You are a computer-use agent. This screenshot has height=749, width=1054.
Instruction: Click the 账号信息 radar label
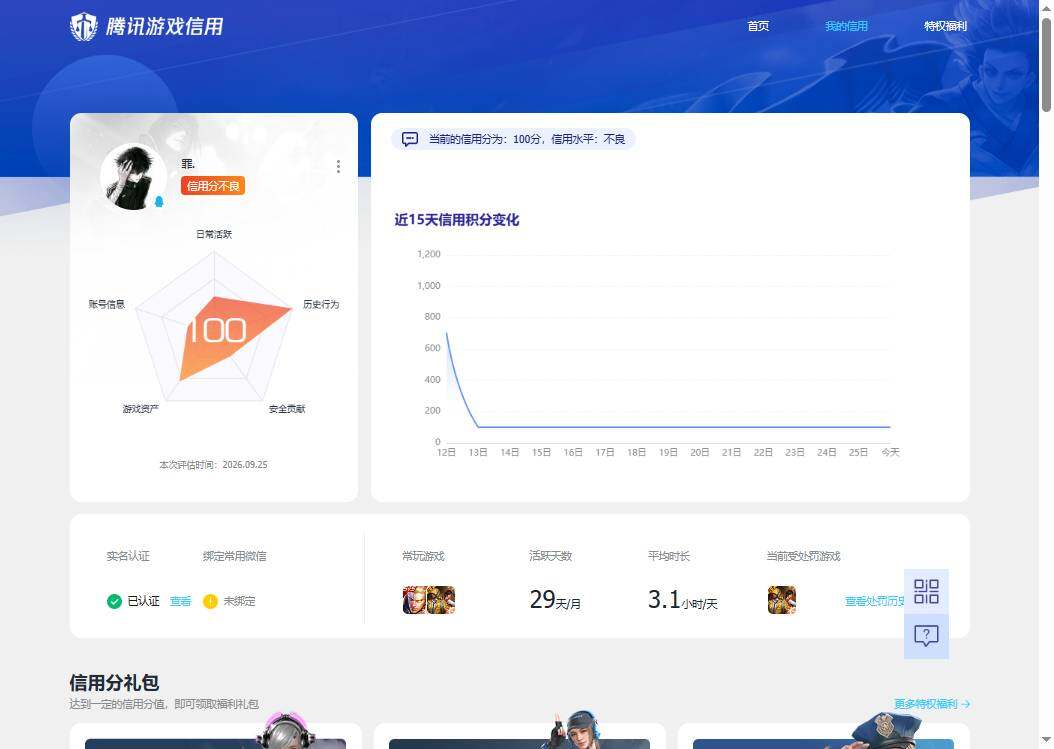coord(107,304)
